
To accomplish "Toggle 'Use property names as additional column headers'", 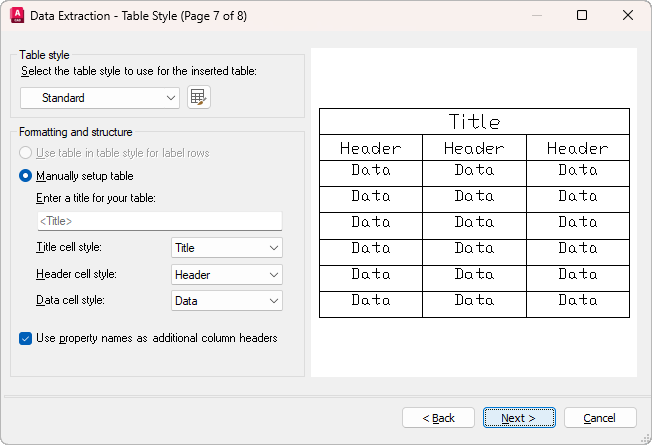I will (26, 338).
